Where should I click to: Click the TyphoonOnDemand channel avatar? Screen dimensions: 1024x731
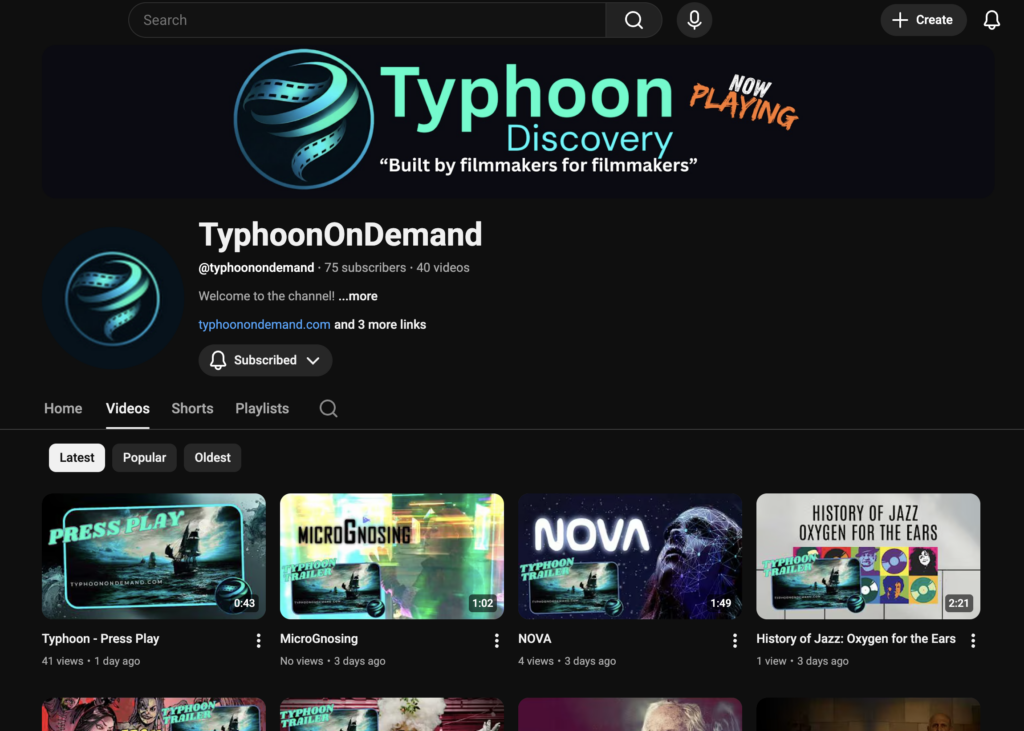112,297
